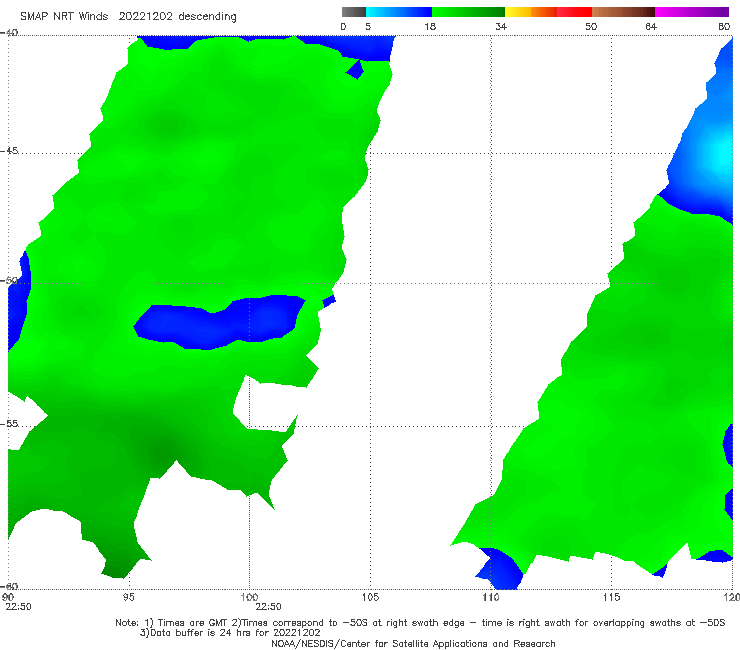
Task: Click the NOAA/NESDIS credit line
Action: tap(413, 644)
